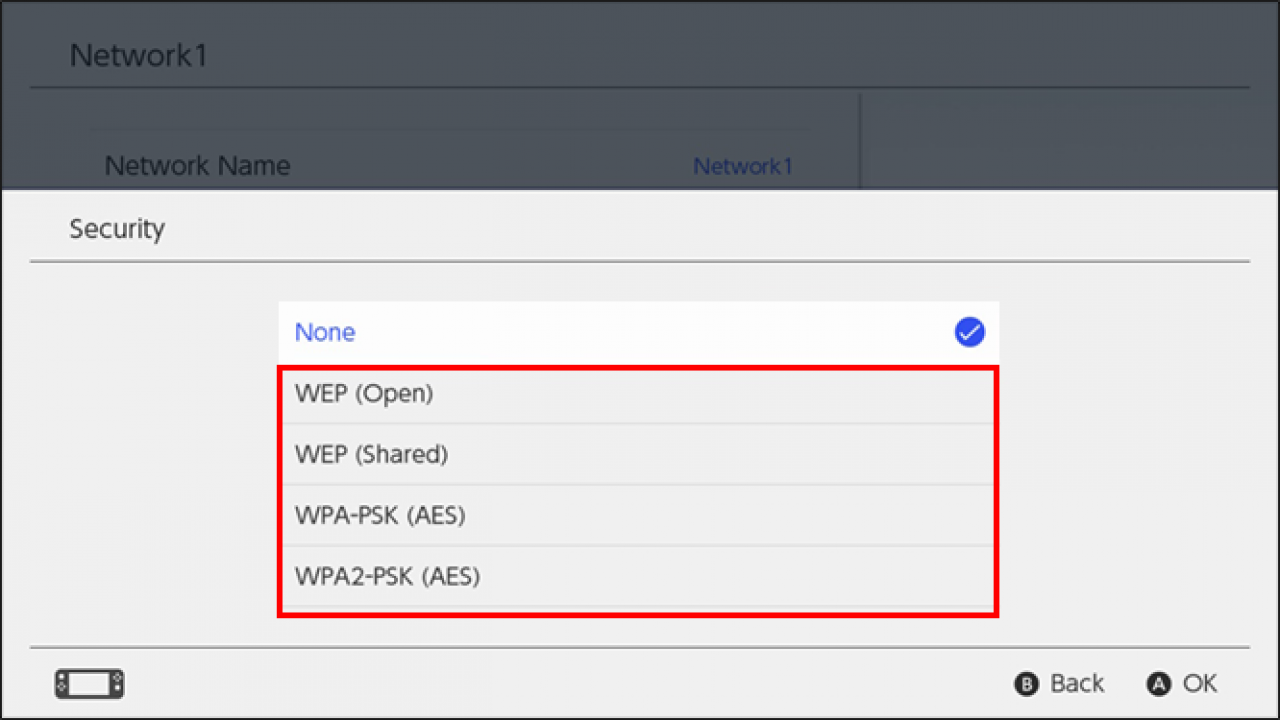Click the Security dialog heading
Viewport: 1280px width, 720px height.
117,229
